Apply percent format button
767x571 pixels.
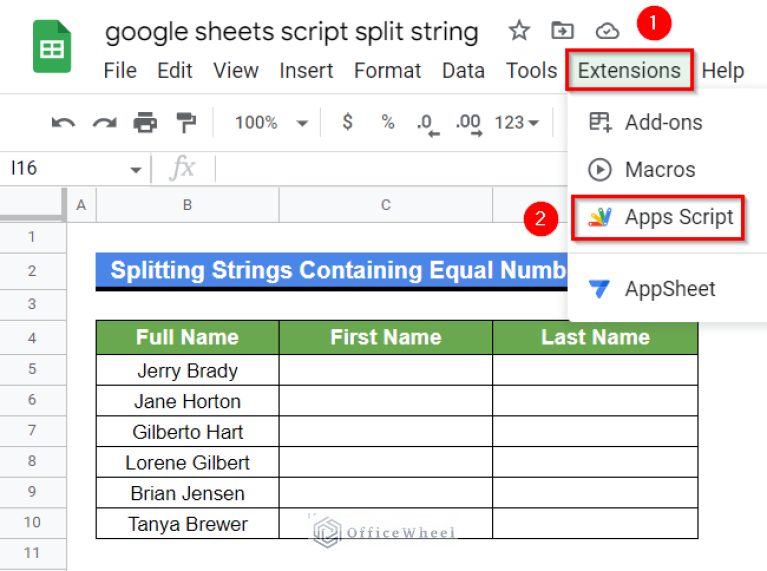[387, 123]
